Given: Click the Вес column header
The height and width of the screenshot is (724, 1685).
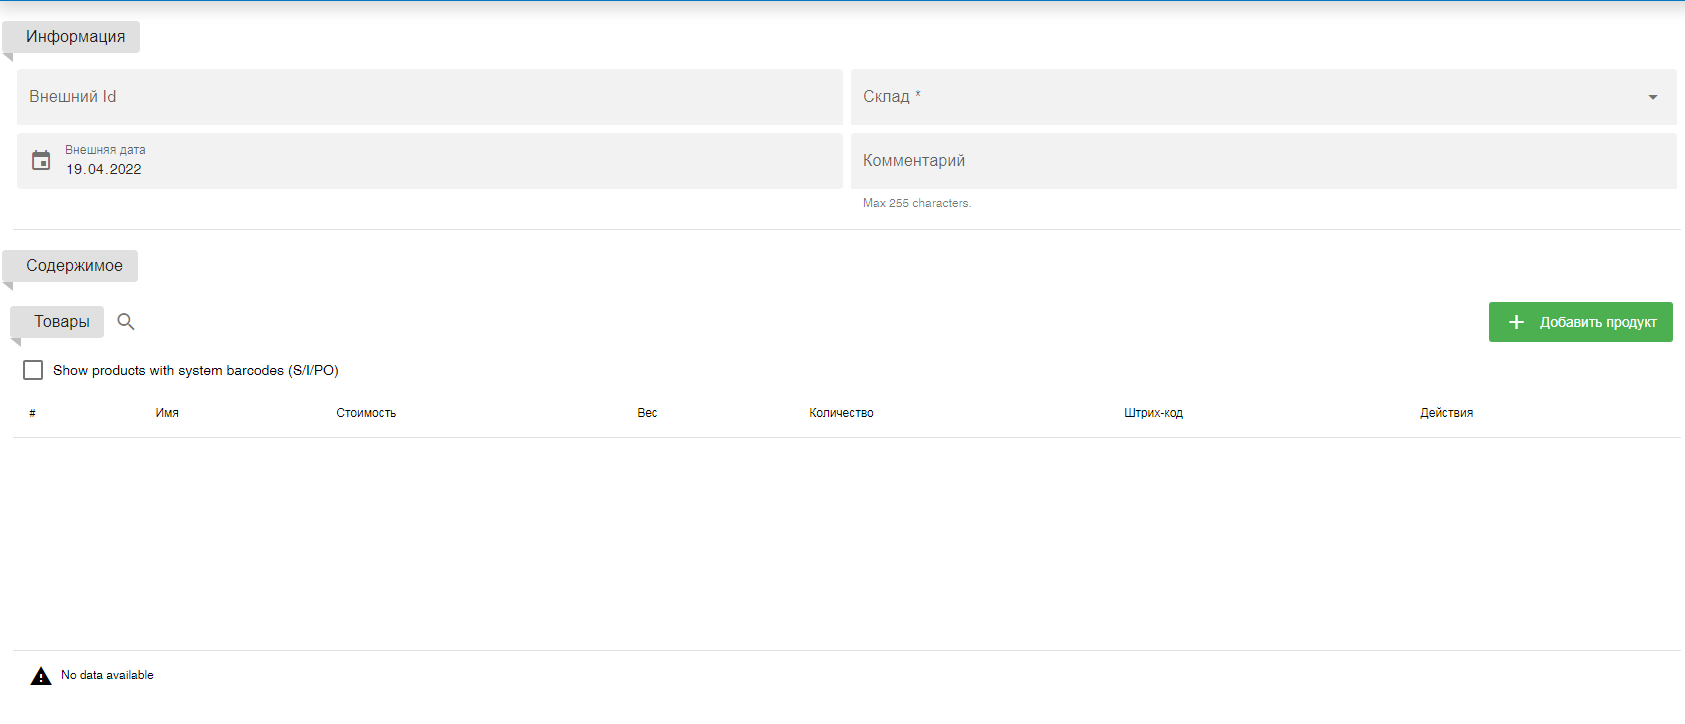Looking at the screenshot, I should pyautogui.click(x=647, y=413).
